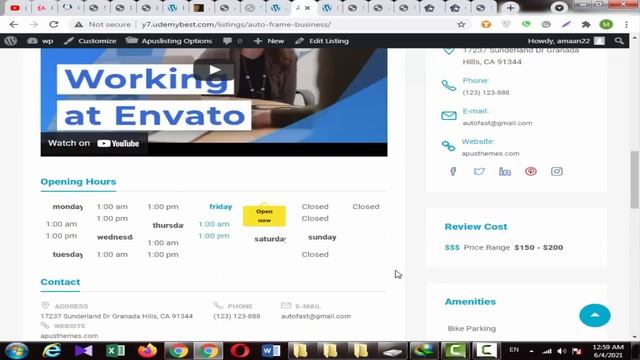
Task: Click the envelope E-mail icon in sidebar
Action: point(449,116)
